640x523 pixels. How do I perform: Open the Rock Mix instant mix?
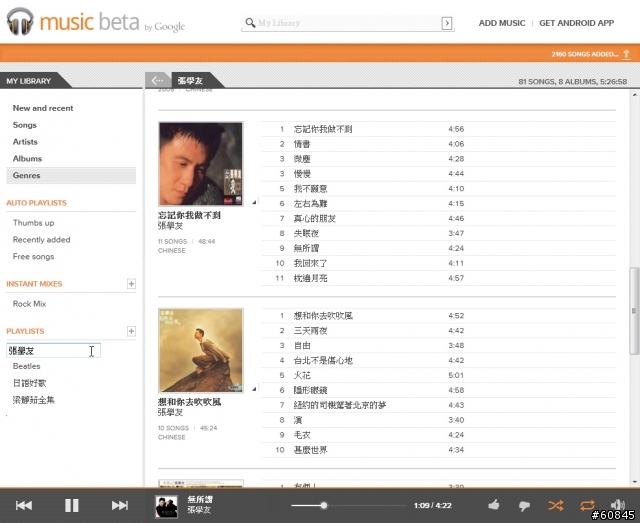(x=29, y=304)
